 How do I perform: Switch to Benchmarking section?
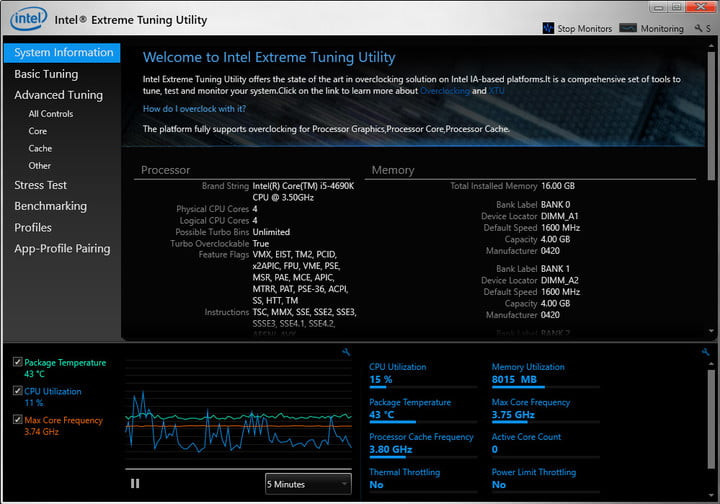(x=51, y=207)
